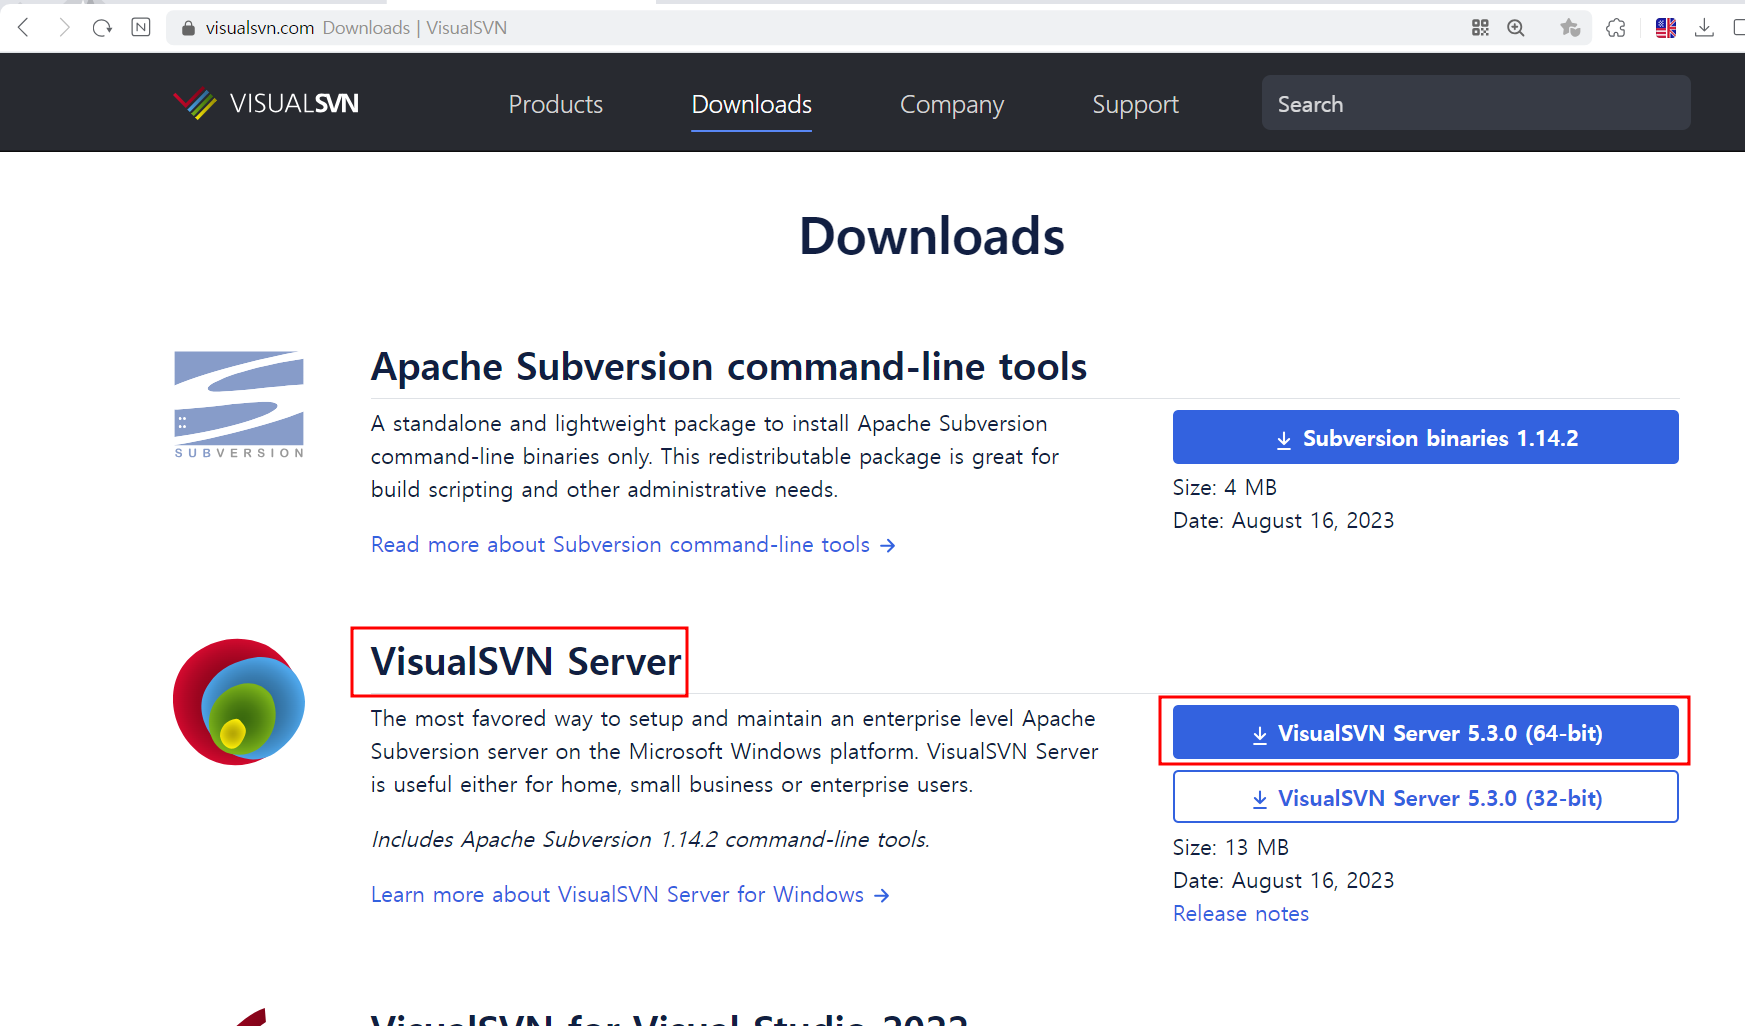Reload the page with the refresh icon
This screenshot has width=1745, height=1026.
tap(102, 27)
